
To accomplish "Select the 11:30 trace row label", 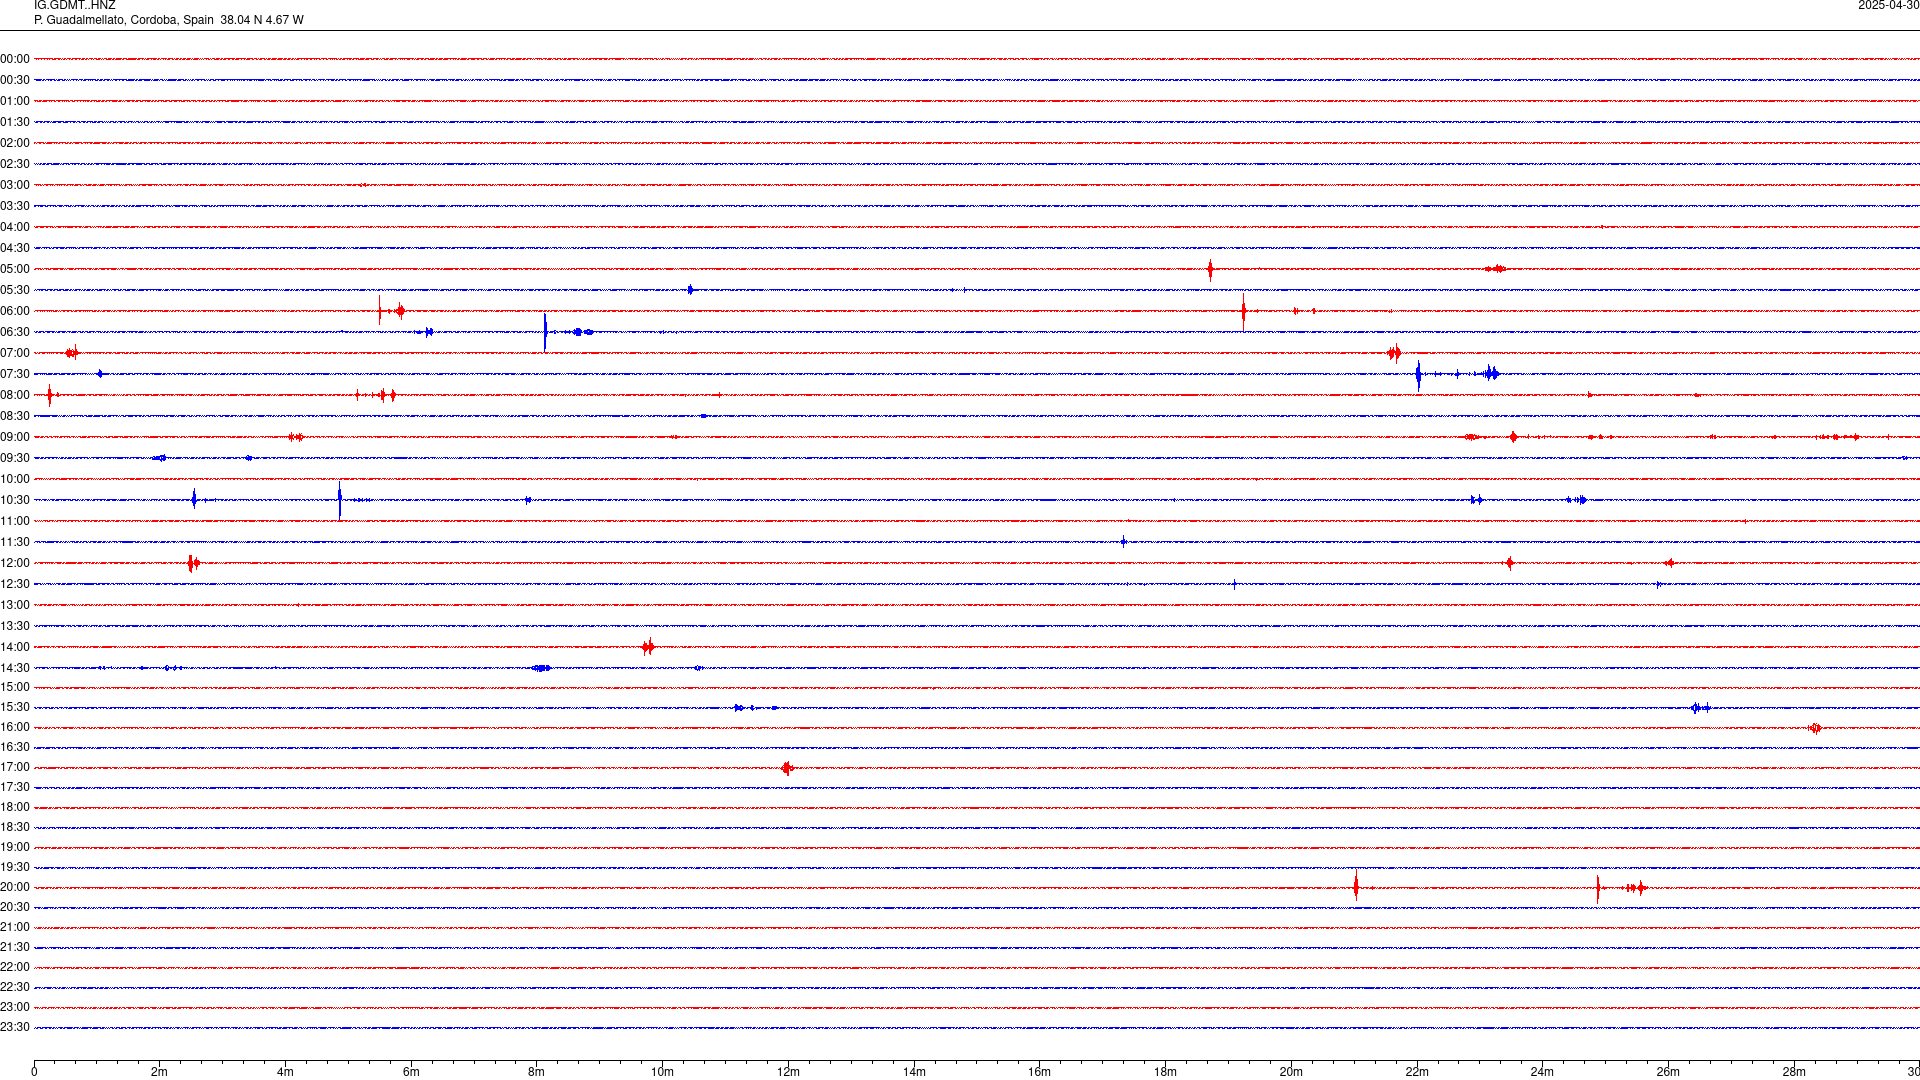I will 15,542.
